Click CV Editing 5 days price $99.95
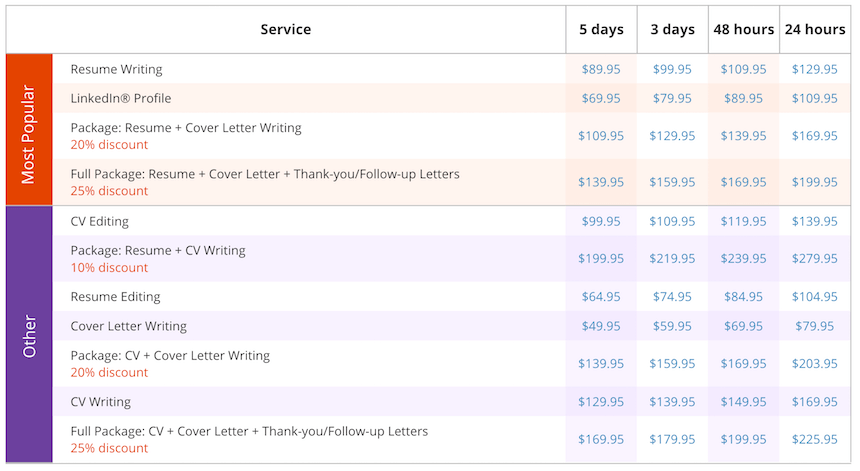 601,221
